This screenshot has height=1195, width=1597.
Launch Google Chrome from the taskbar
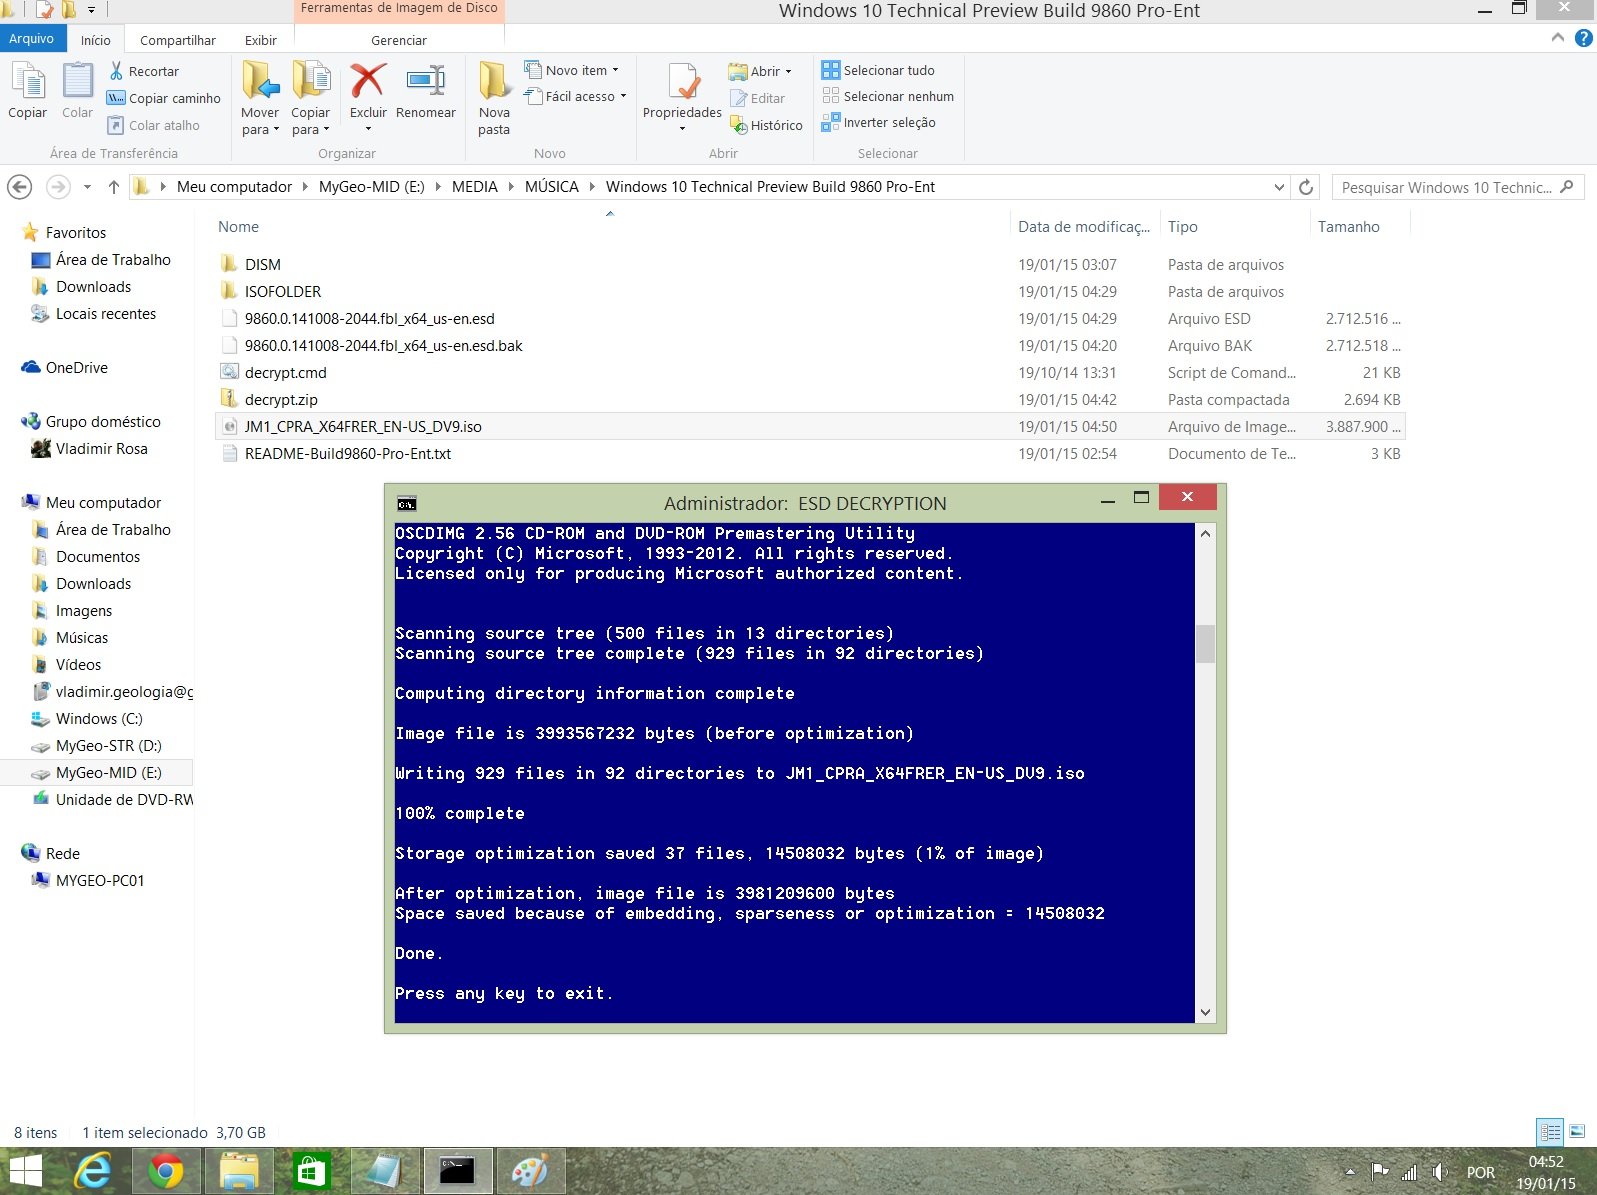166,1171
